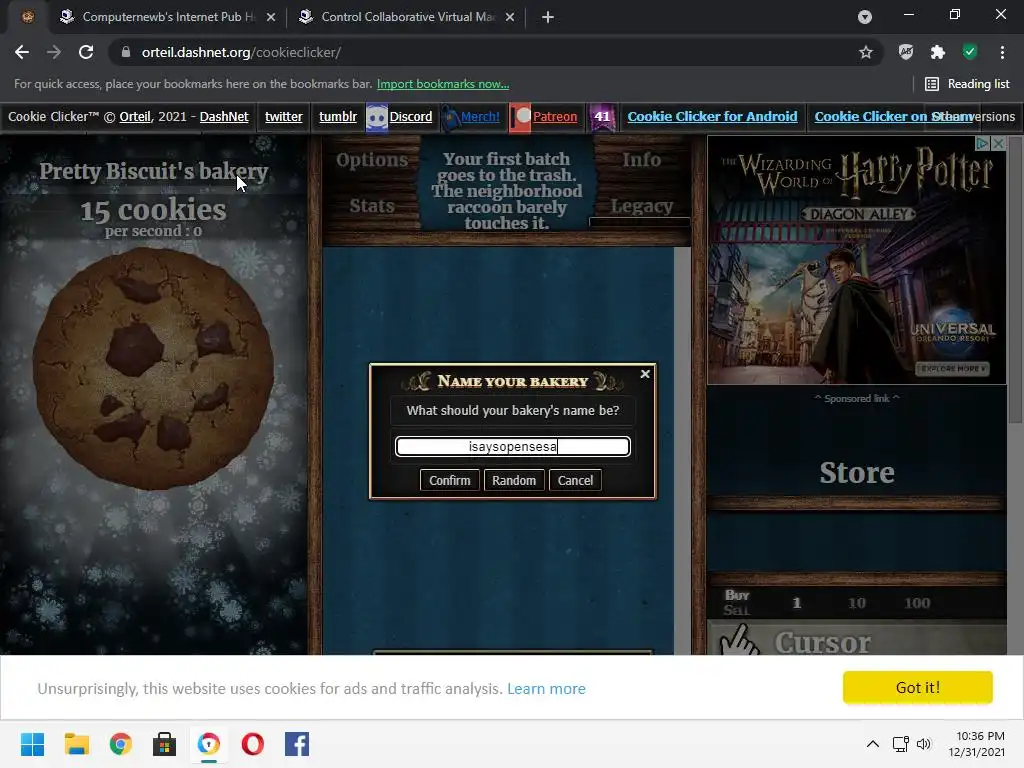The width and height of the screenshot is (1024, 768).
Task: Open the twitter link
Action: pyautogui.click(x=283, y=116)
